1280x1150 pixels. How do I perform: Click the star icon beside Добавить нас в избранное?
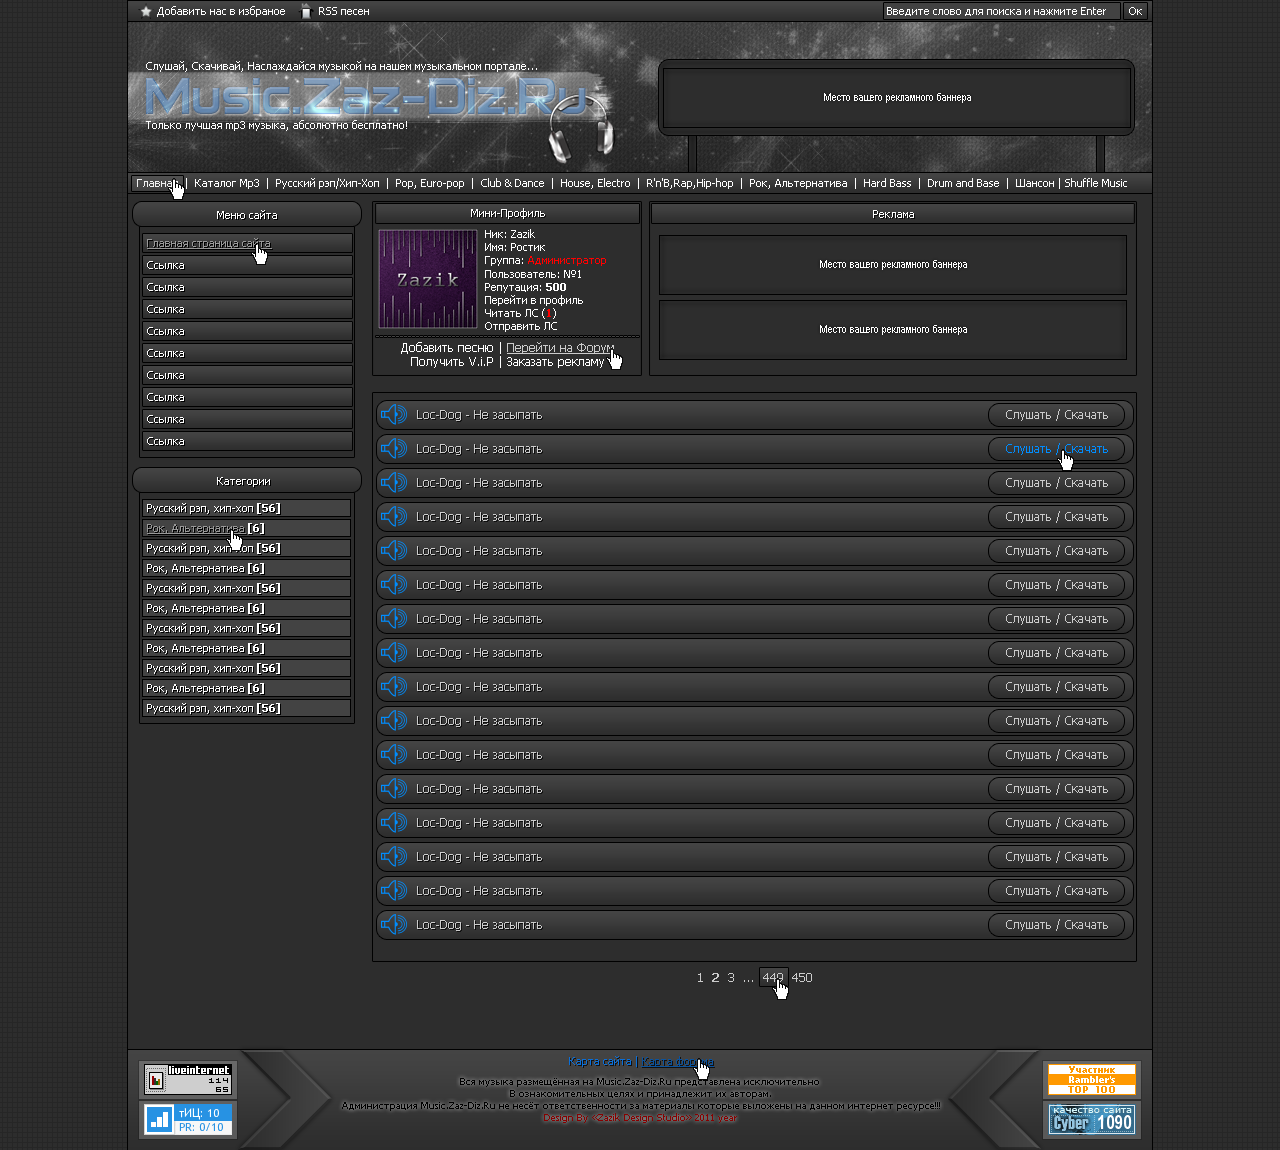click(146, 12)
